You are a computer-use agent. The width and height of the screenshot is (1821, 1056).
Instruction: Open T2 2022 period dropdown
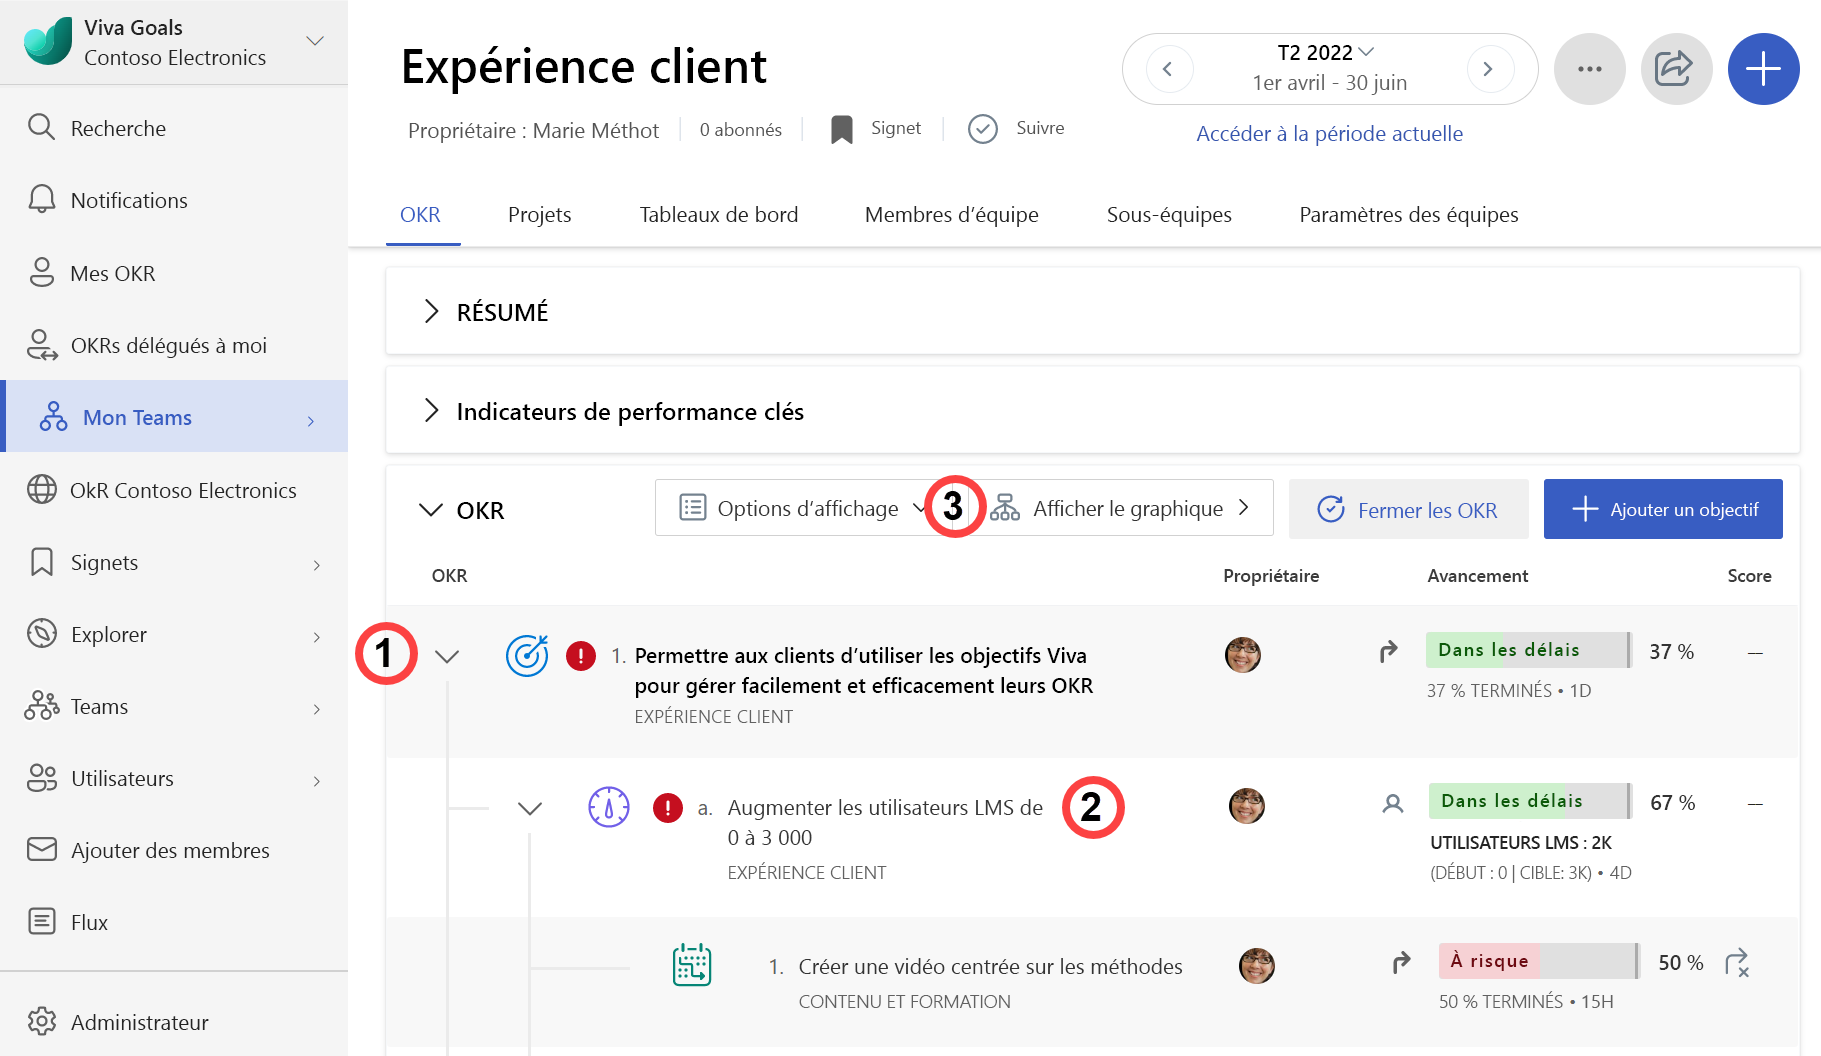(1326, 52)
